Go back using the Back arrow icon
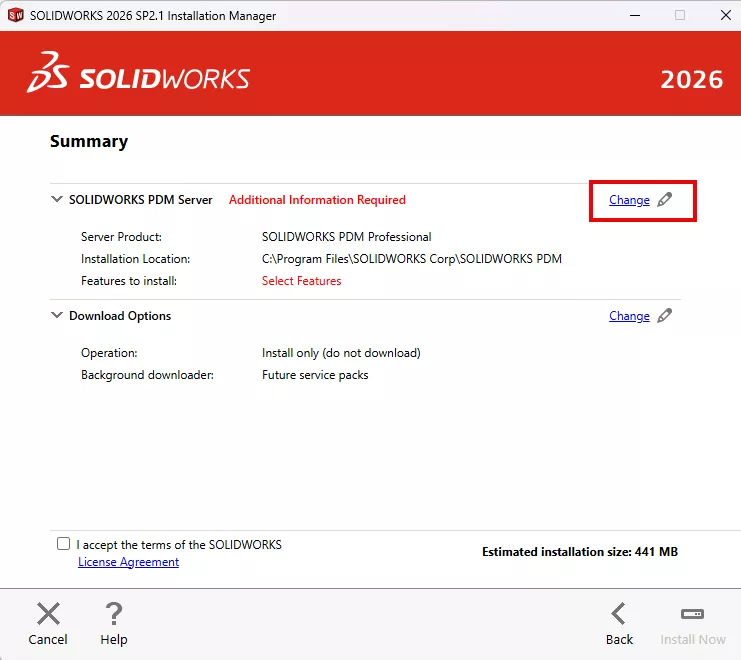Image resolution: width=741 pixels, height=660 pixels. (x=619, y=614)
